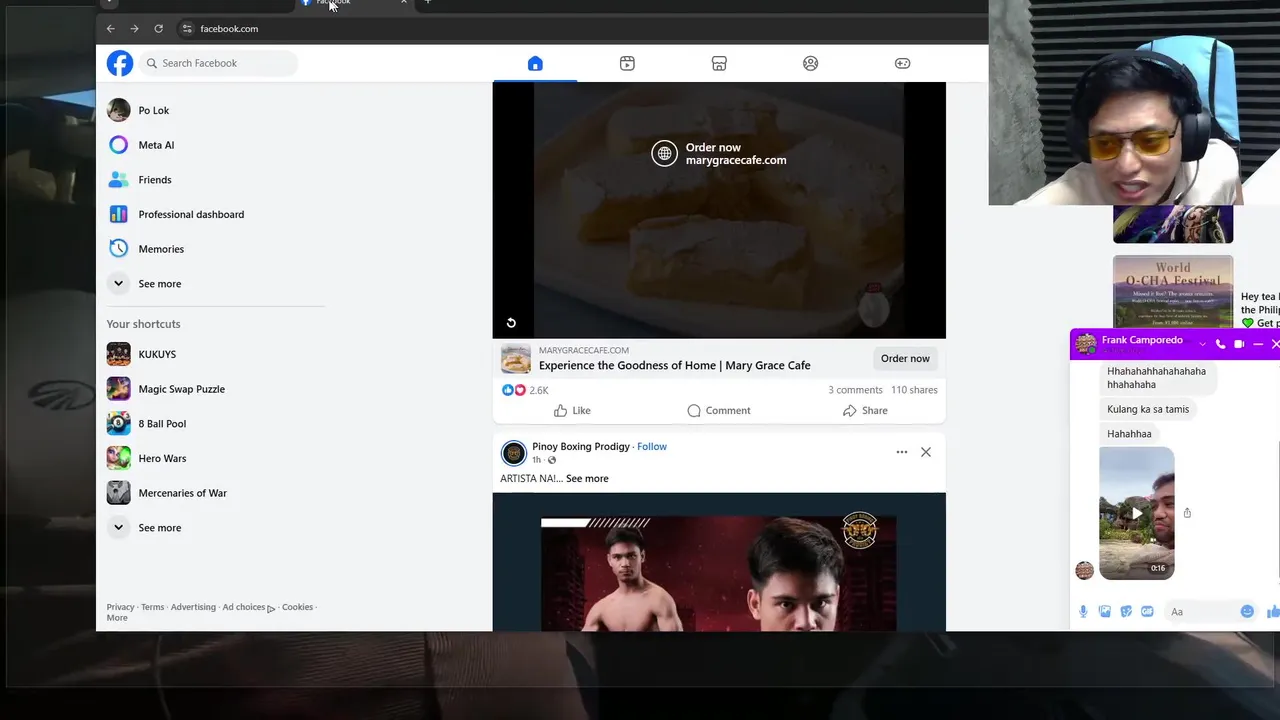Screen dimensions: 1280x720
Task: Follow Pinoy Boxing Prodigy
Action: click(x=652, y=447)
